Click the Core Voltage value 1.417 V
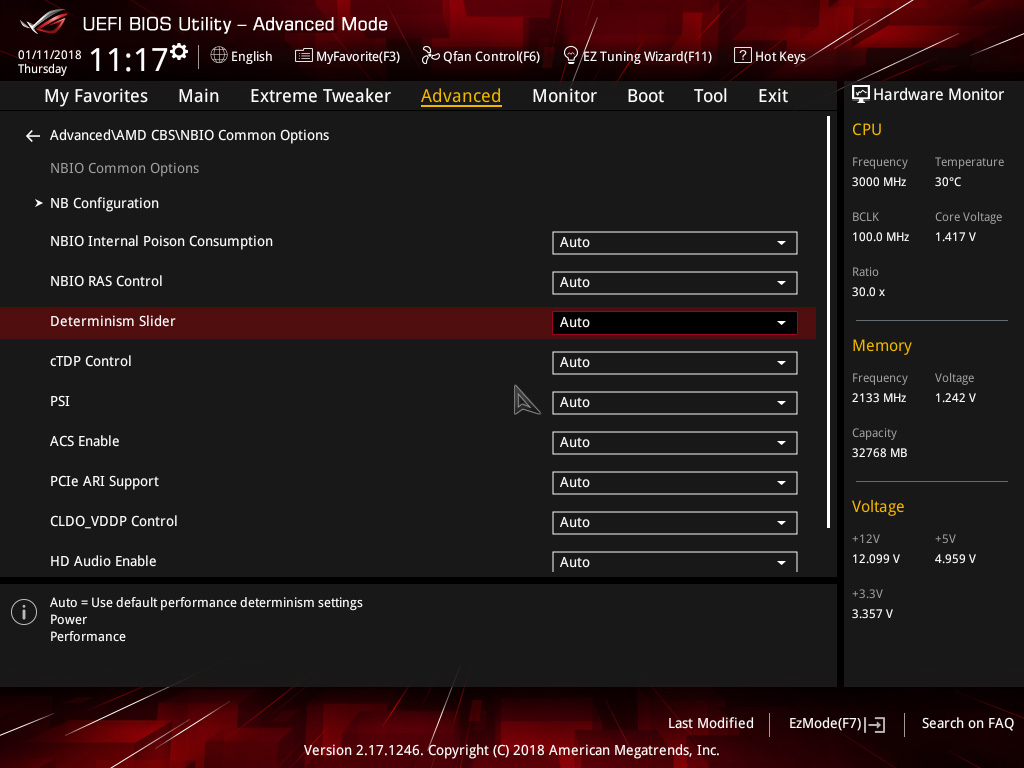This screenshot has height=768, width=1024. [x=955, y=237]
